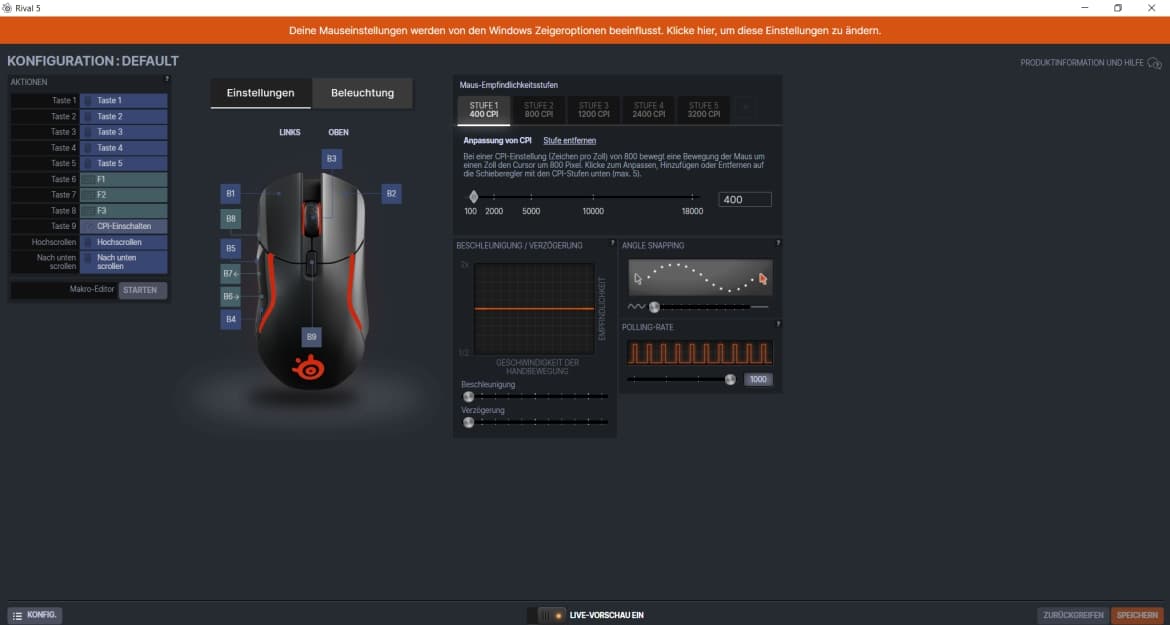This screenshot has height=625, width=1170.
Task: Switch to the Beleuchtung tab
Action: click(362, 93)
